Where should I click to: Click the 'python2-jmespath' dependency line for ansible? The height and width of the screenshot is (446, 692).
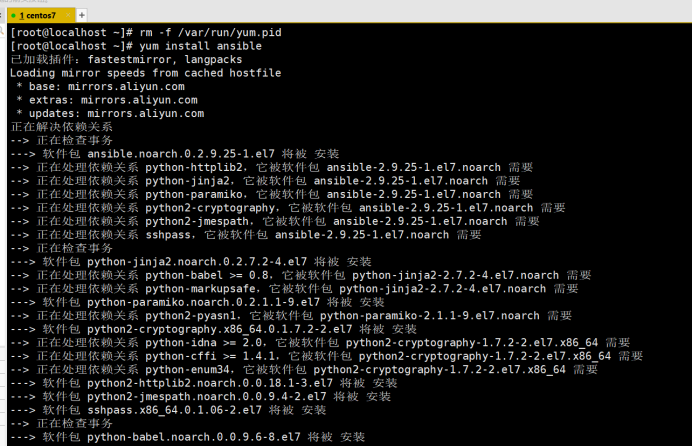[275, 221]
